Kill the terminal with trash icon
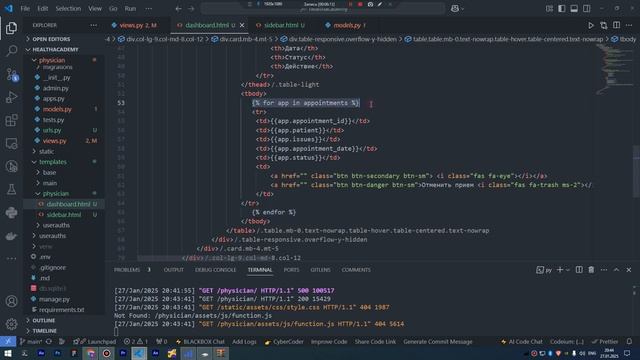Screen dimensions: 640x360 point(591,270)
